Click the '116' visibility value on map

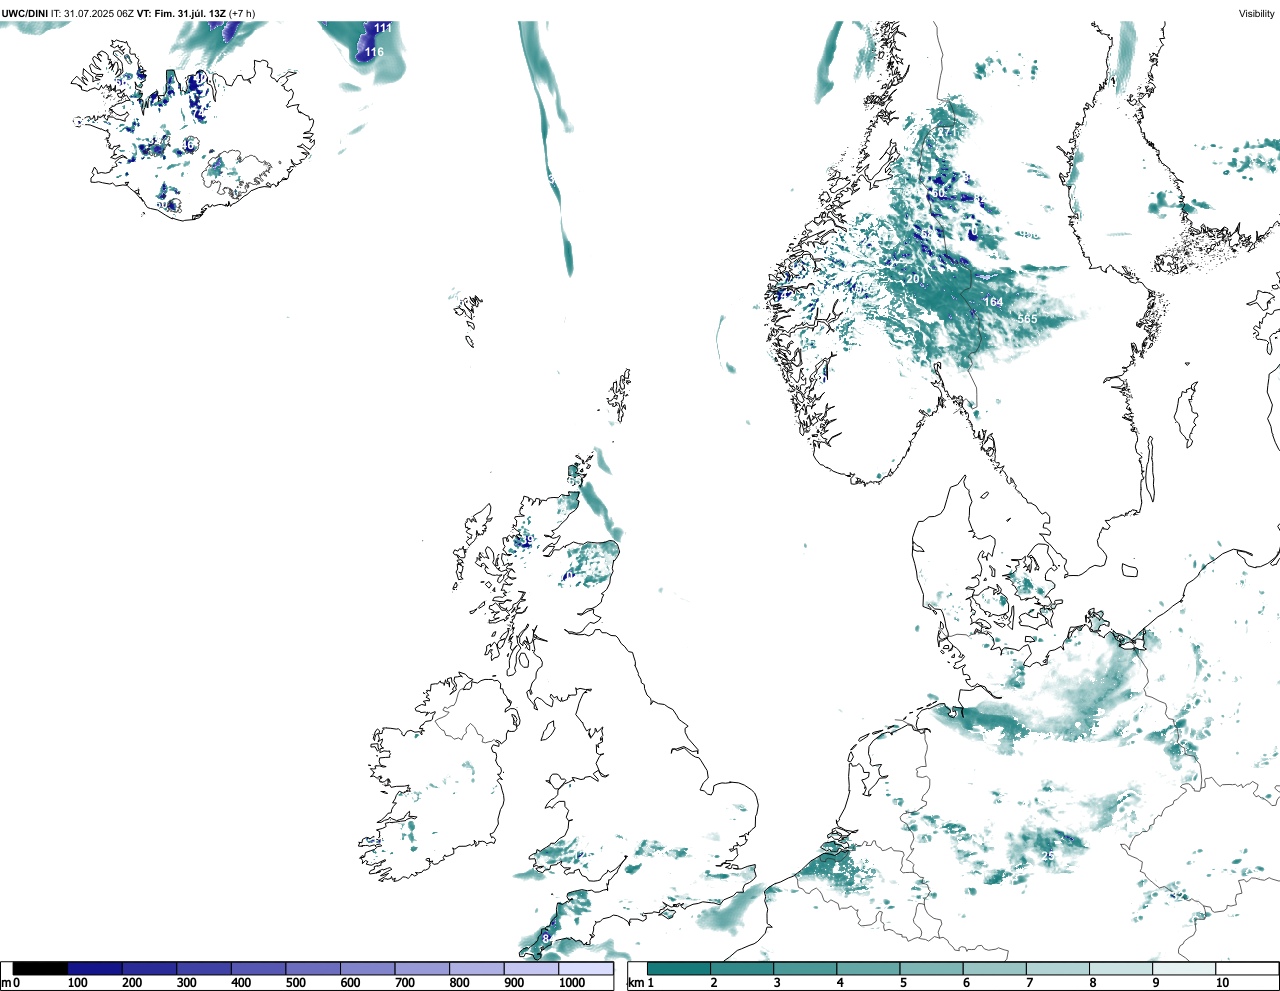pyautogui.click(x=374, y=52)
